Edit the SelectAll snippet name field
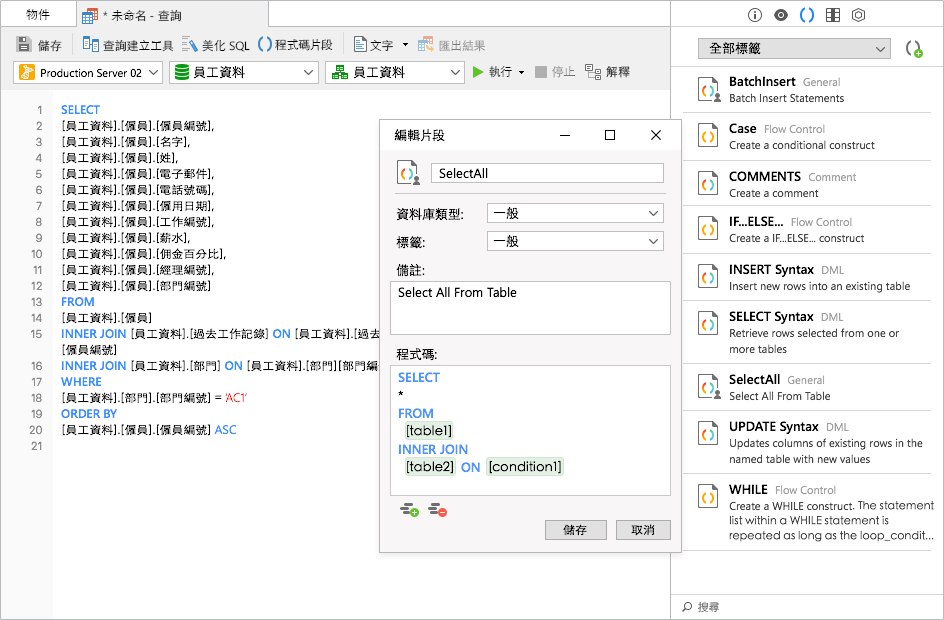This screenshot has width=944, height=620. (547, 173)
